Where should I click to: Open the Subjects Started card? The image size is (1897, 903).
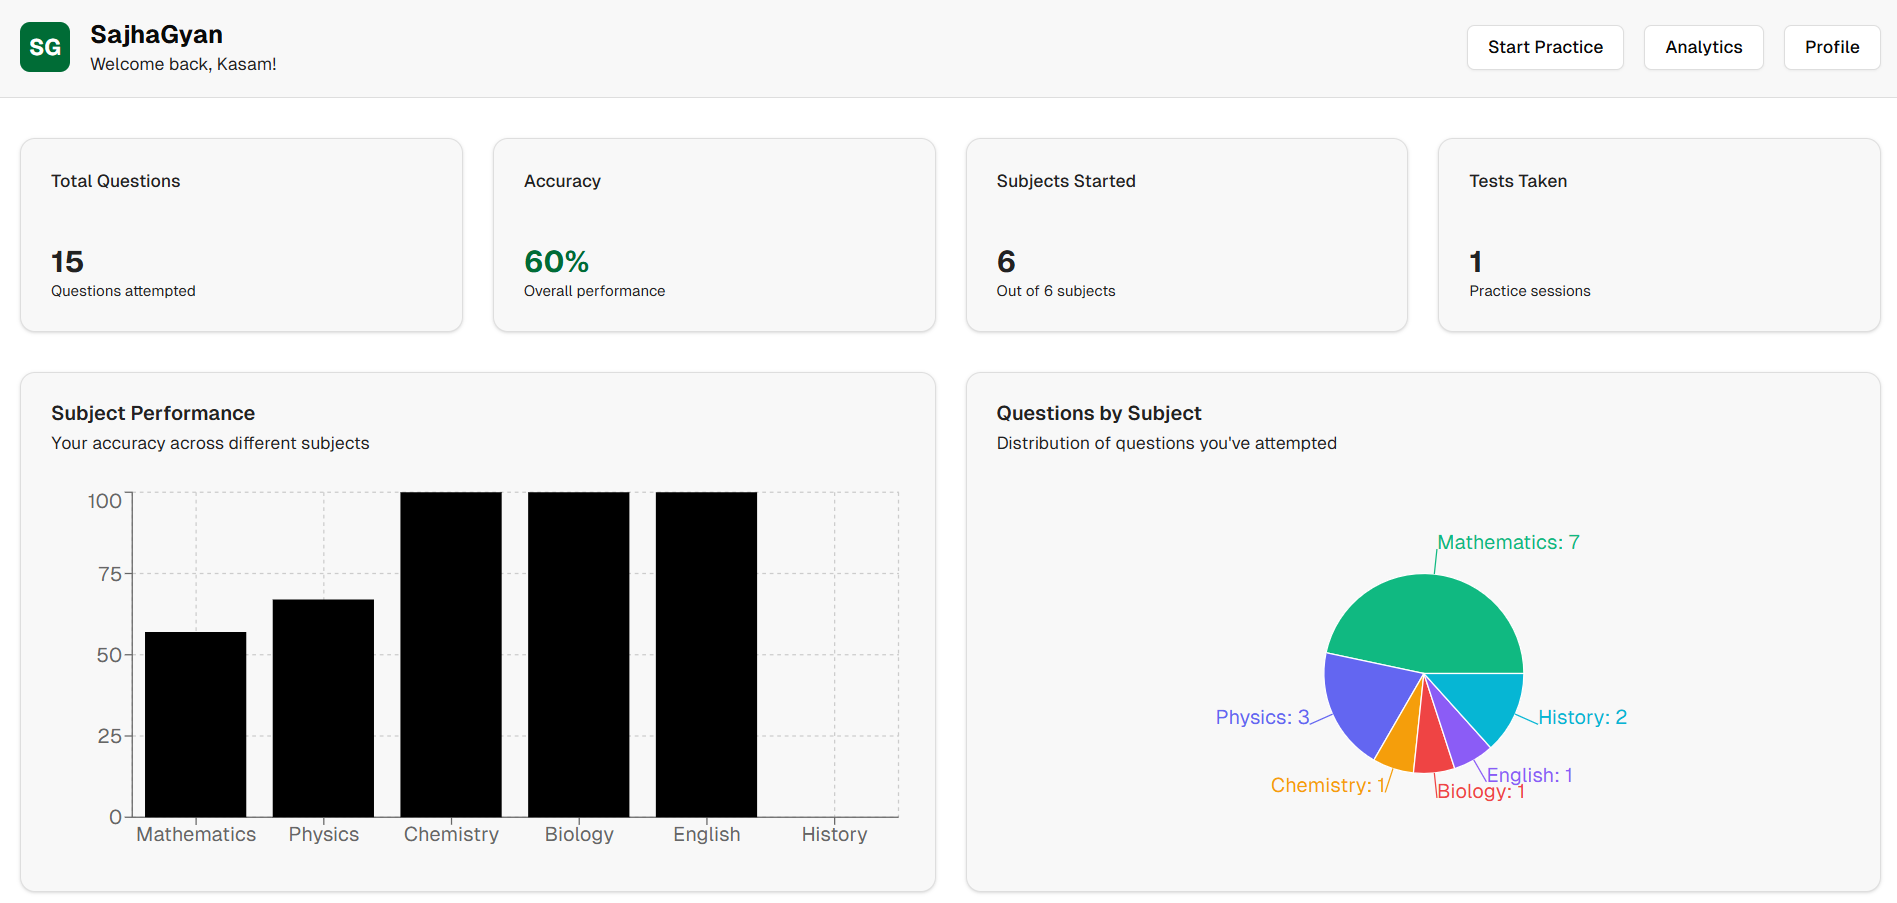point(1186,235)
